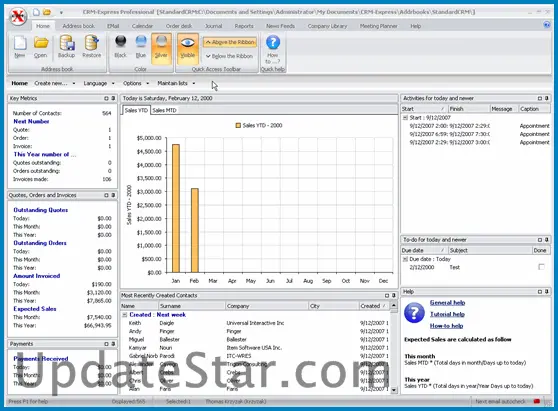The width and height of the screenshot is (558, 411).
Task: Select contact row Keith Daigle
Action: 255,323
